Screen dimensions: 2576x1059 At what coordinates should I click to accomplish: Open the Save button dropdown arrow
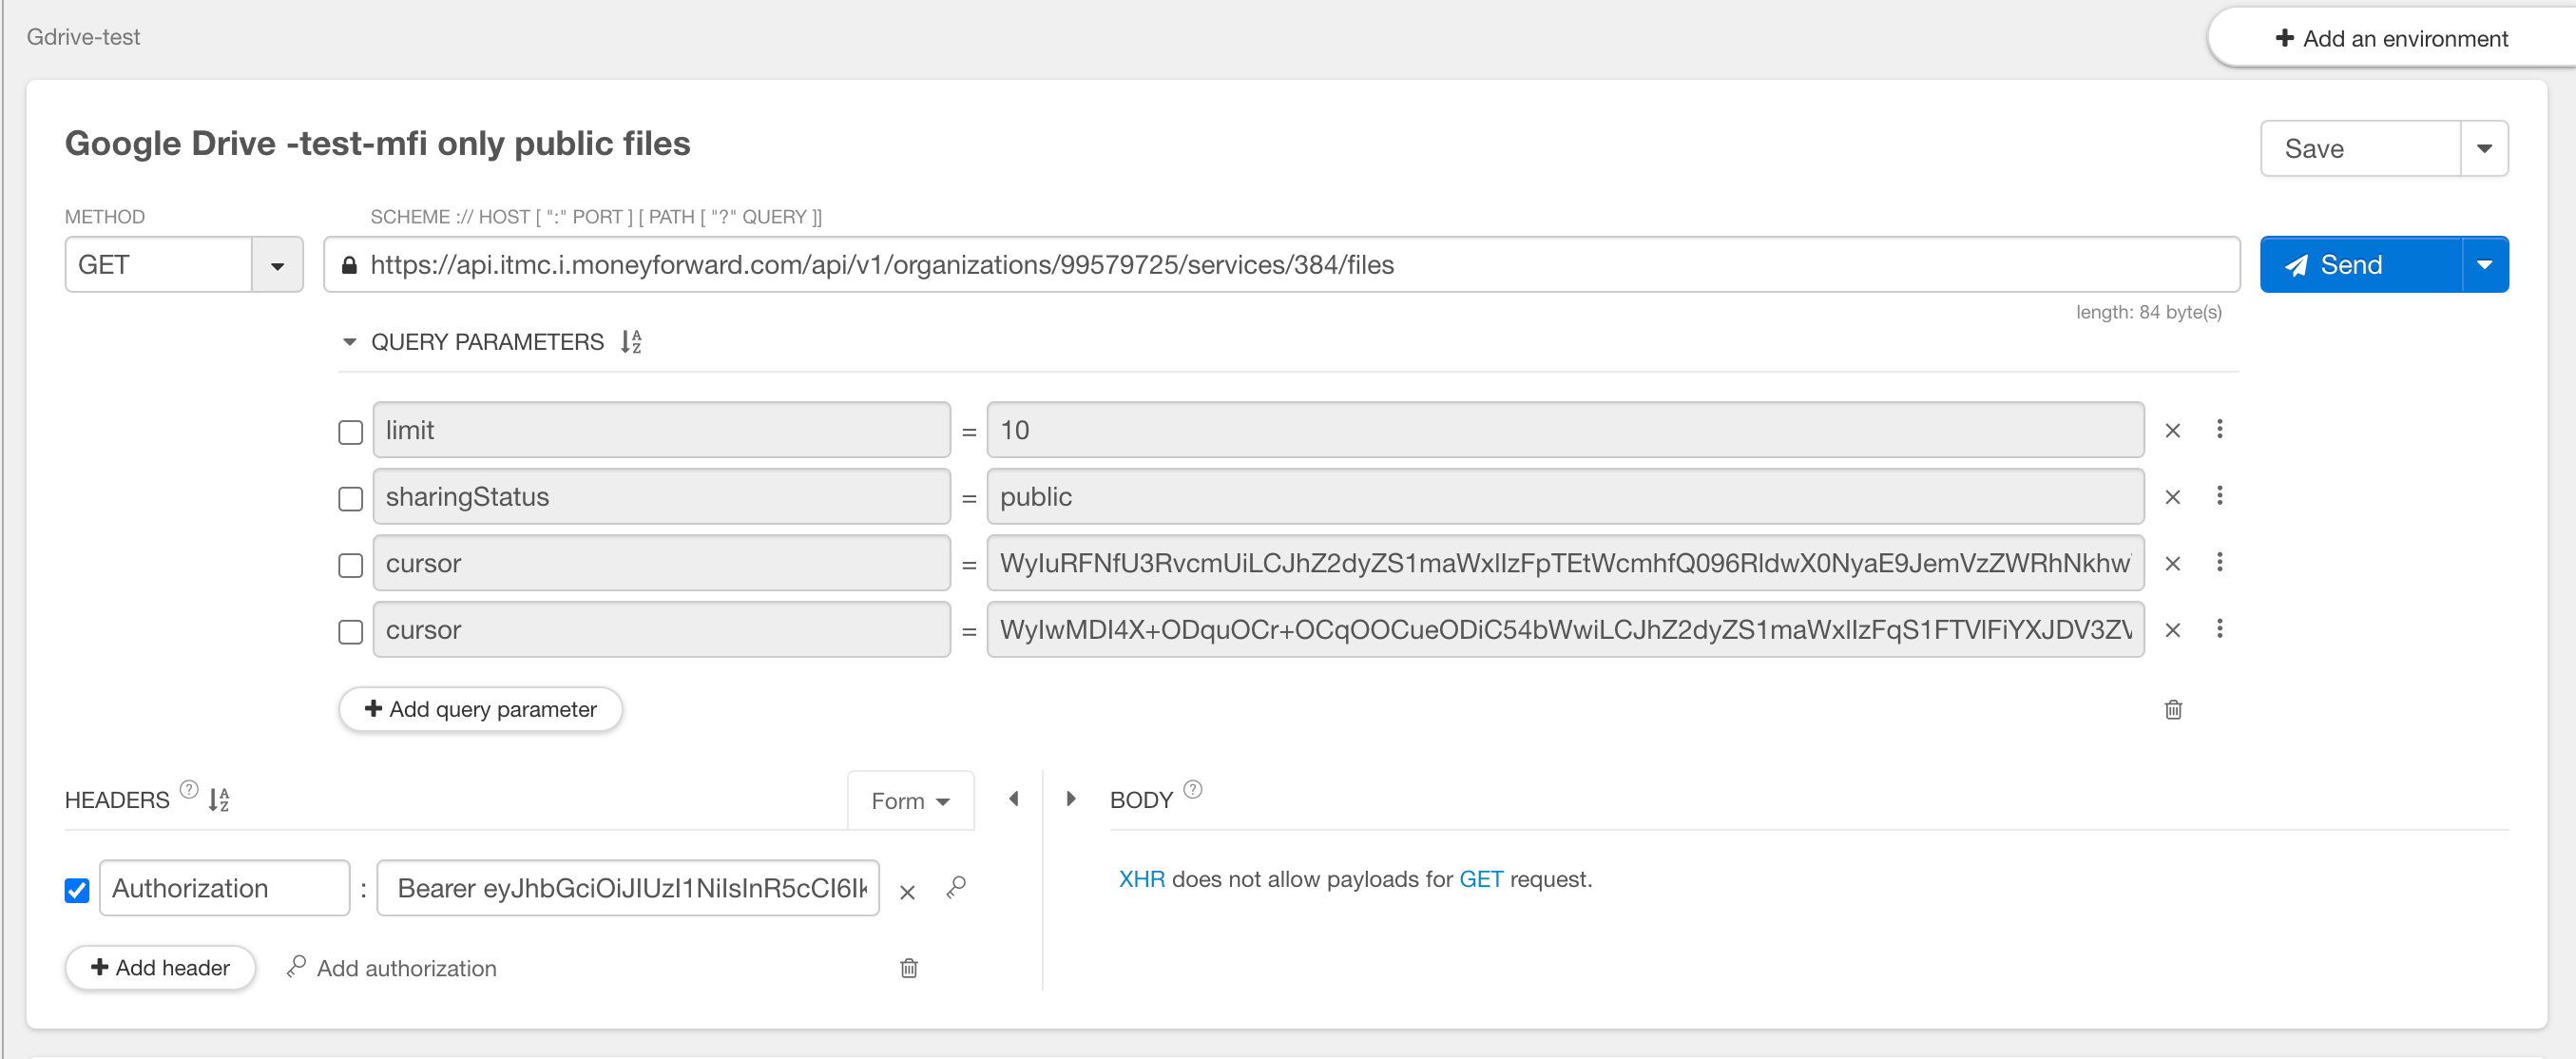tap(2484, 149)
